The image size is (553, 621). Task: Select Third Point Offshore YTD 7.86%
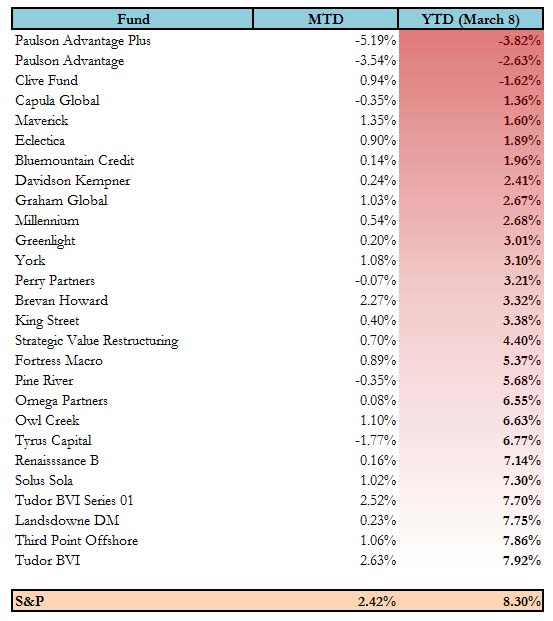(522, 540)
